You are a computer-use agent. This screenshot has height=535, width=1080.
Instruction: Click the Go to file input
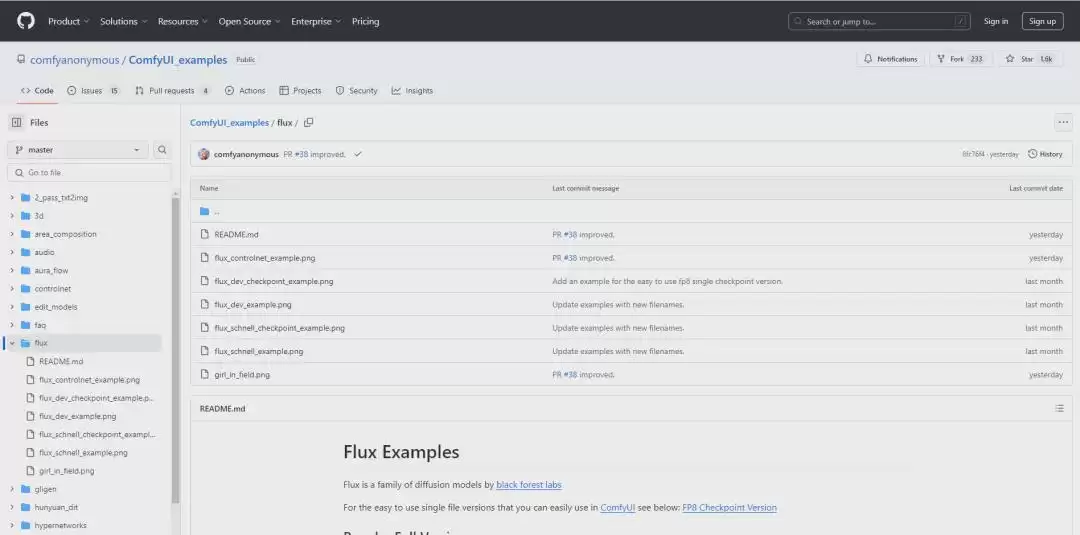click(90, 173)
